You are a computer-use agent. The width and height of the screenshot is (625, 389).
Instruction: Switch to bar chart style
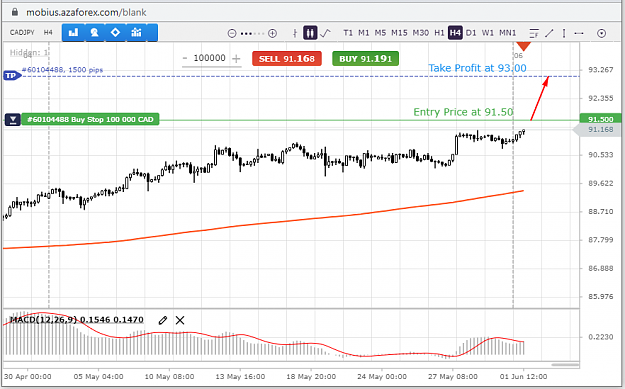pyautogui.click(x=295, y=33)
